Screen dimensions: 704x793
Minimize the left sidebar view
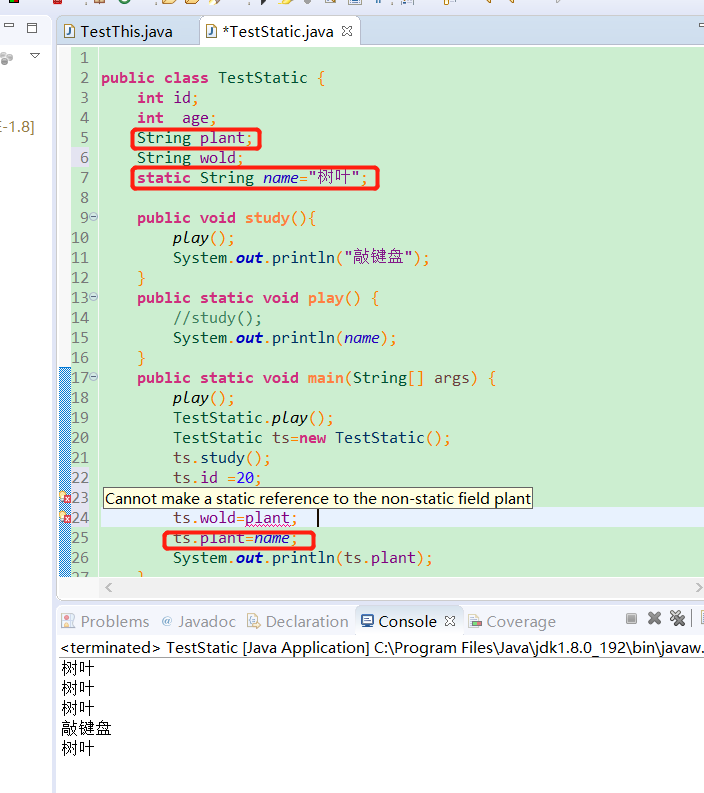(9, 25)
